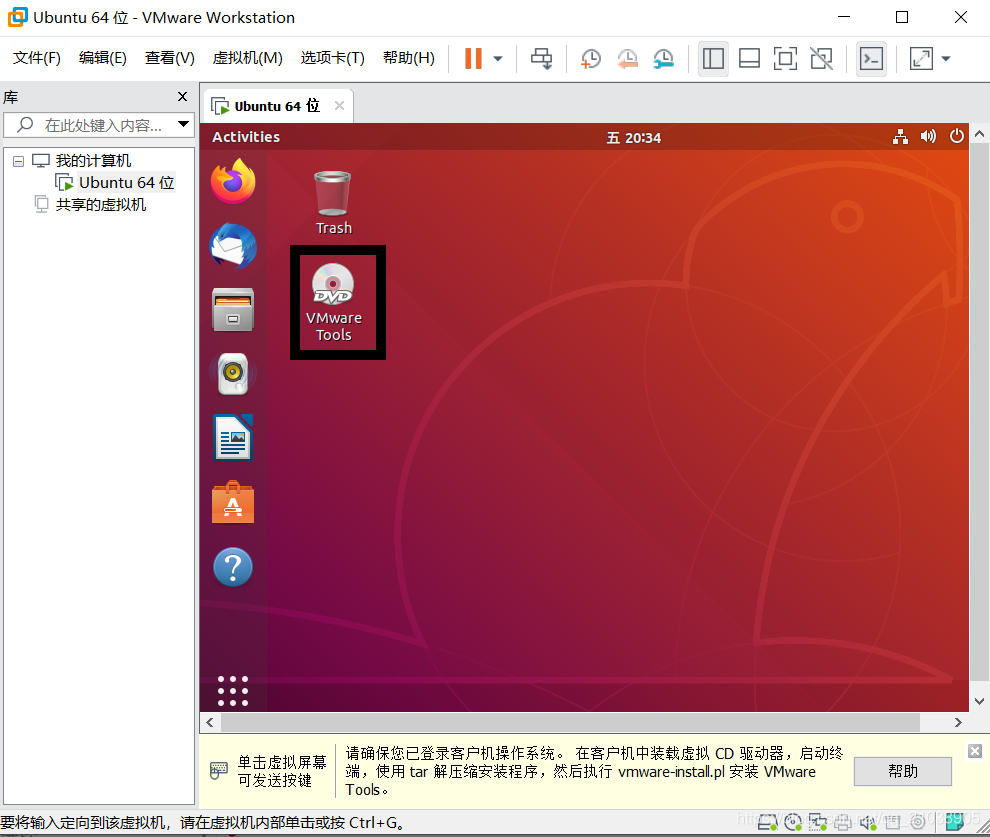Viewport: 990px width, 837px height.
Task: Click the stretch guest display icon
Action: pyautogui.click(x=921, y=59)
